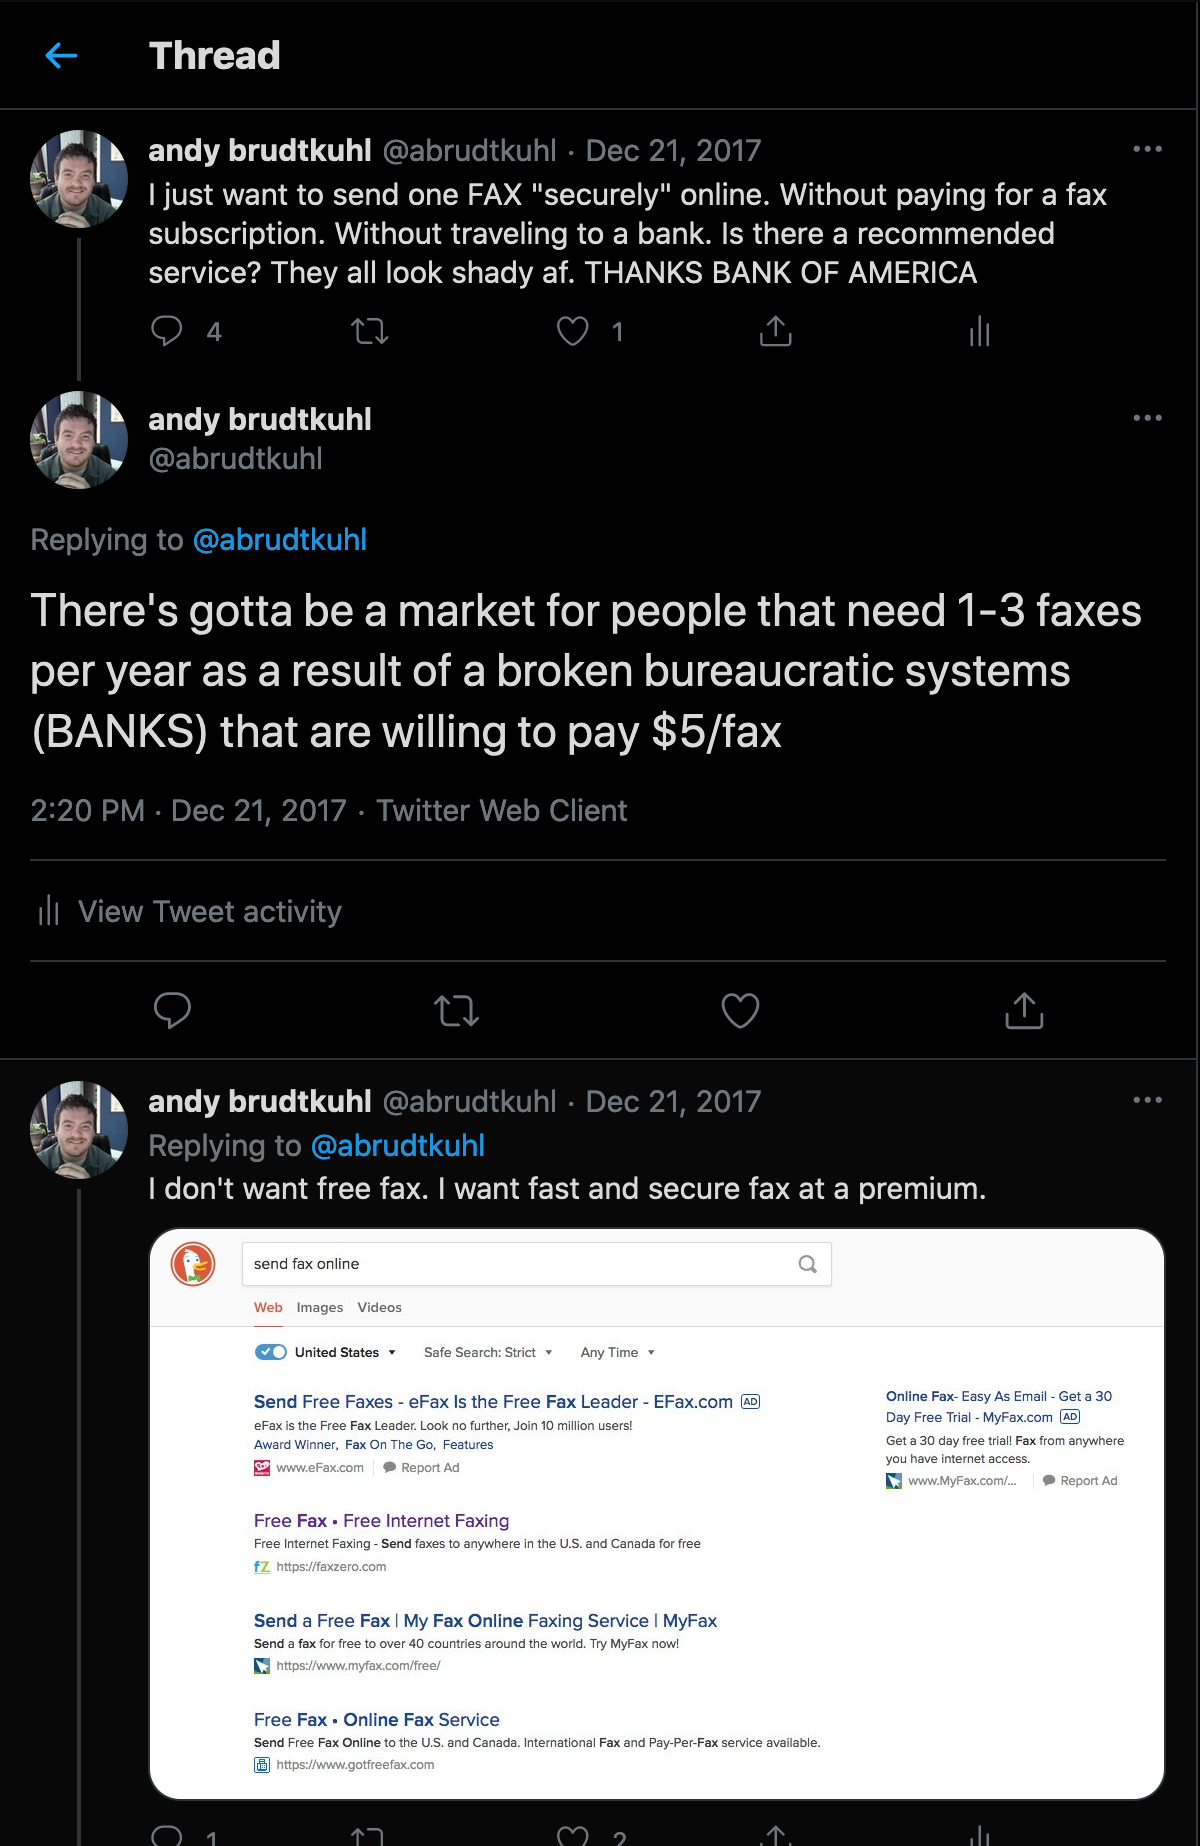Open the Dec 21, 2017 timestamp of first tweet
1200x1846 pixels.
pos(673,151)
